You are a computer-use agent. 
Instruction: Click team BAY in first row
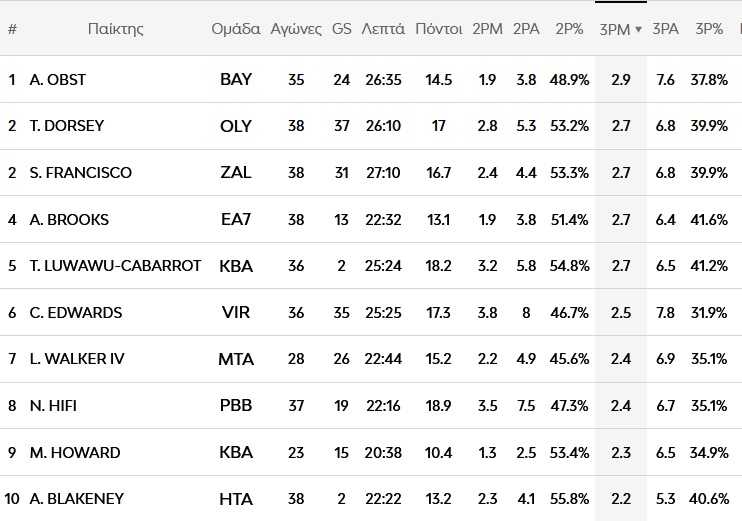pyautogui.click(x=236, y=80)
